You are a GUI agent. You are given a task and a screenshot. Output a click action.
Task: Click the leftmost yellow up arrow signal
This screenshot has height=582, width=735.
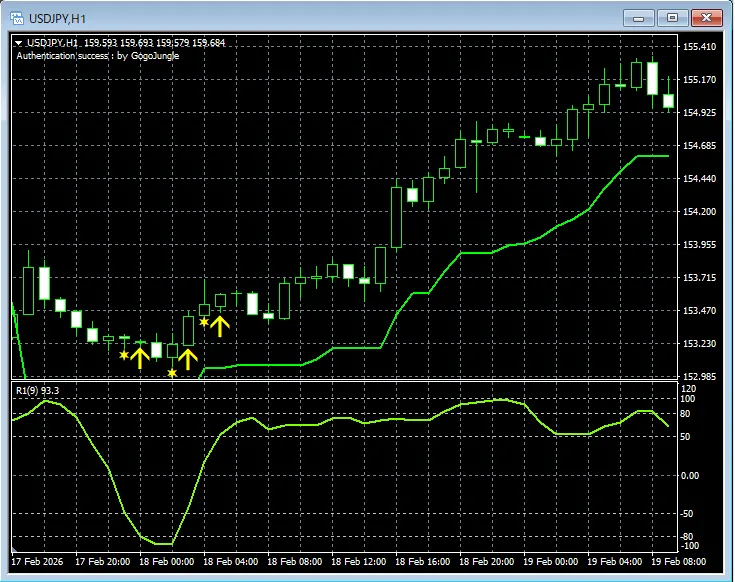pyautogui.click(x=140, y=356)
